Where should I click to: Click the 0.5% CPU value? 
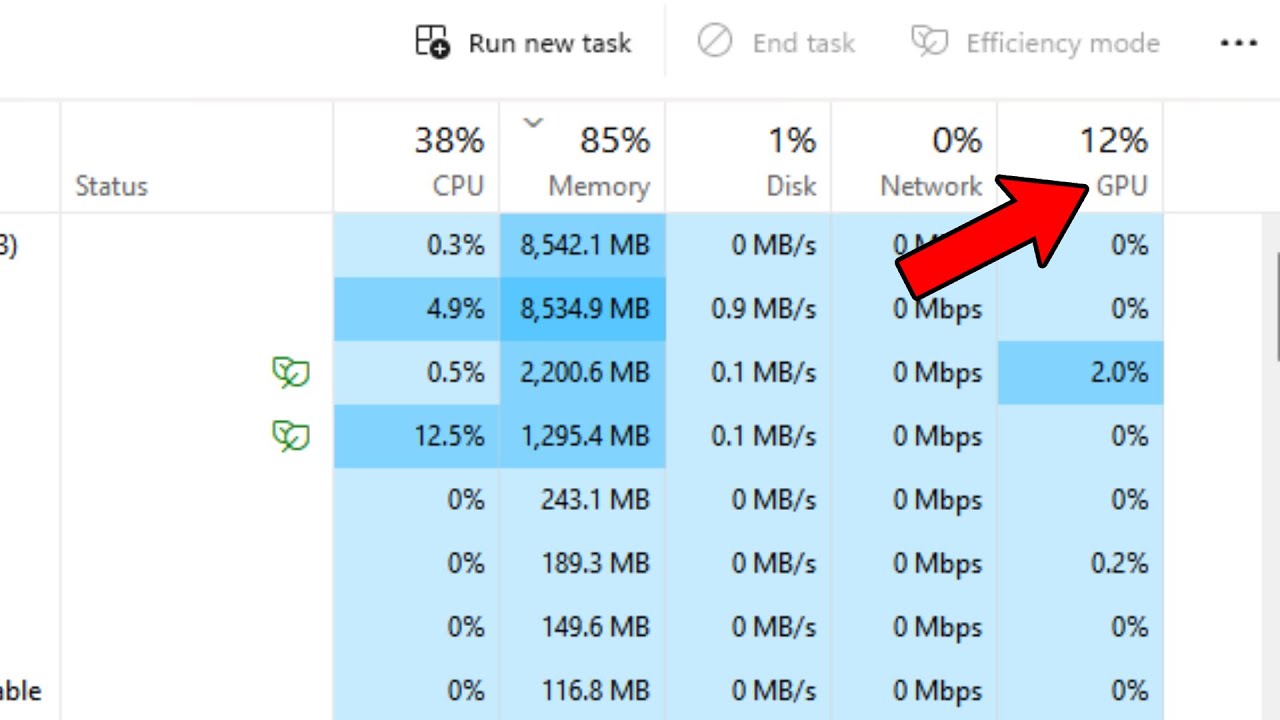click(455, 373)
